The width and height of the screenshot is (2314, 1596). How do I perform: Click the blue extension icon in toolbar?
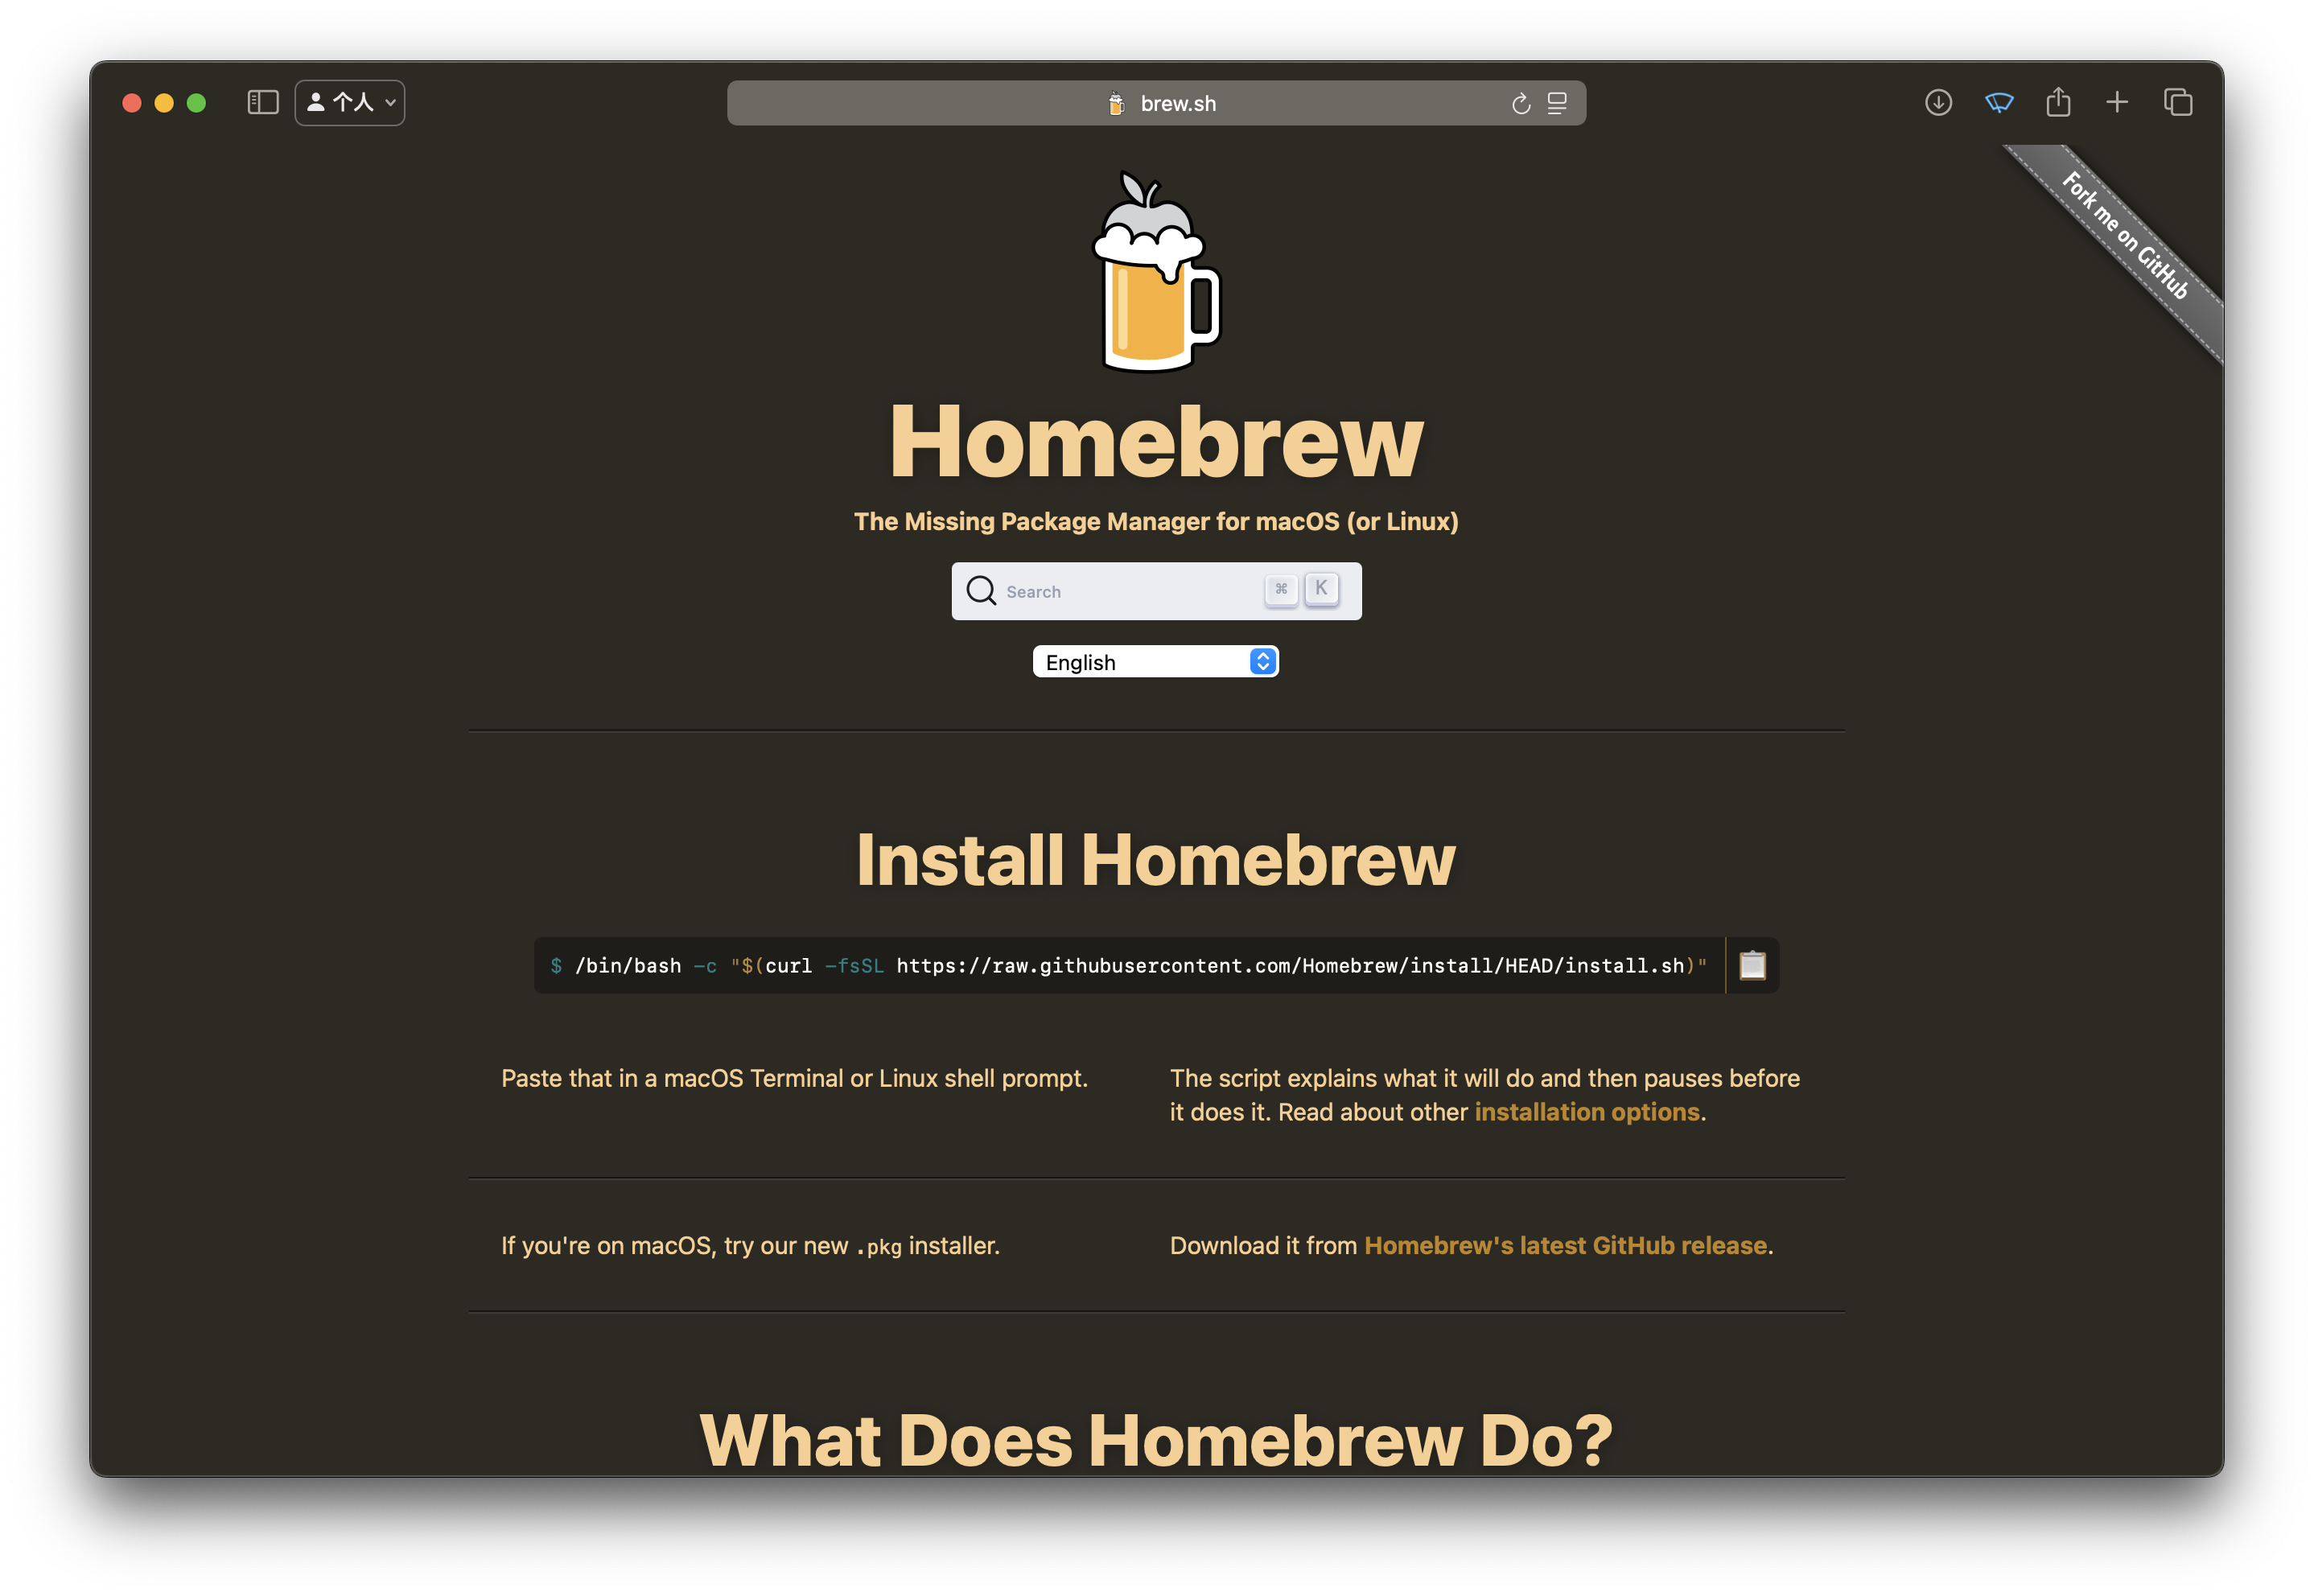(1998, 103)
